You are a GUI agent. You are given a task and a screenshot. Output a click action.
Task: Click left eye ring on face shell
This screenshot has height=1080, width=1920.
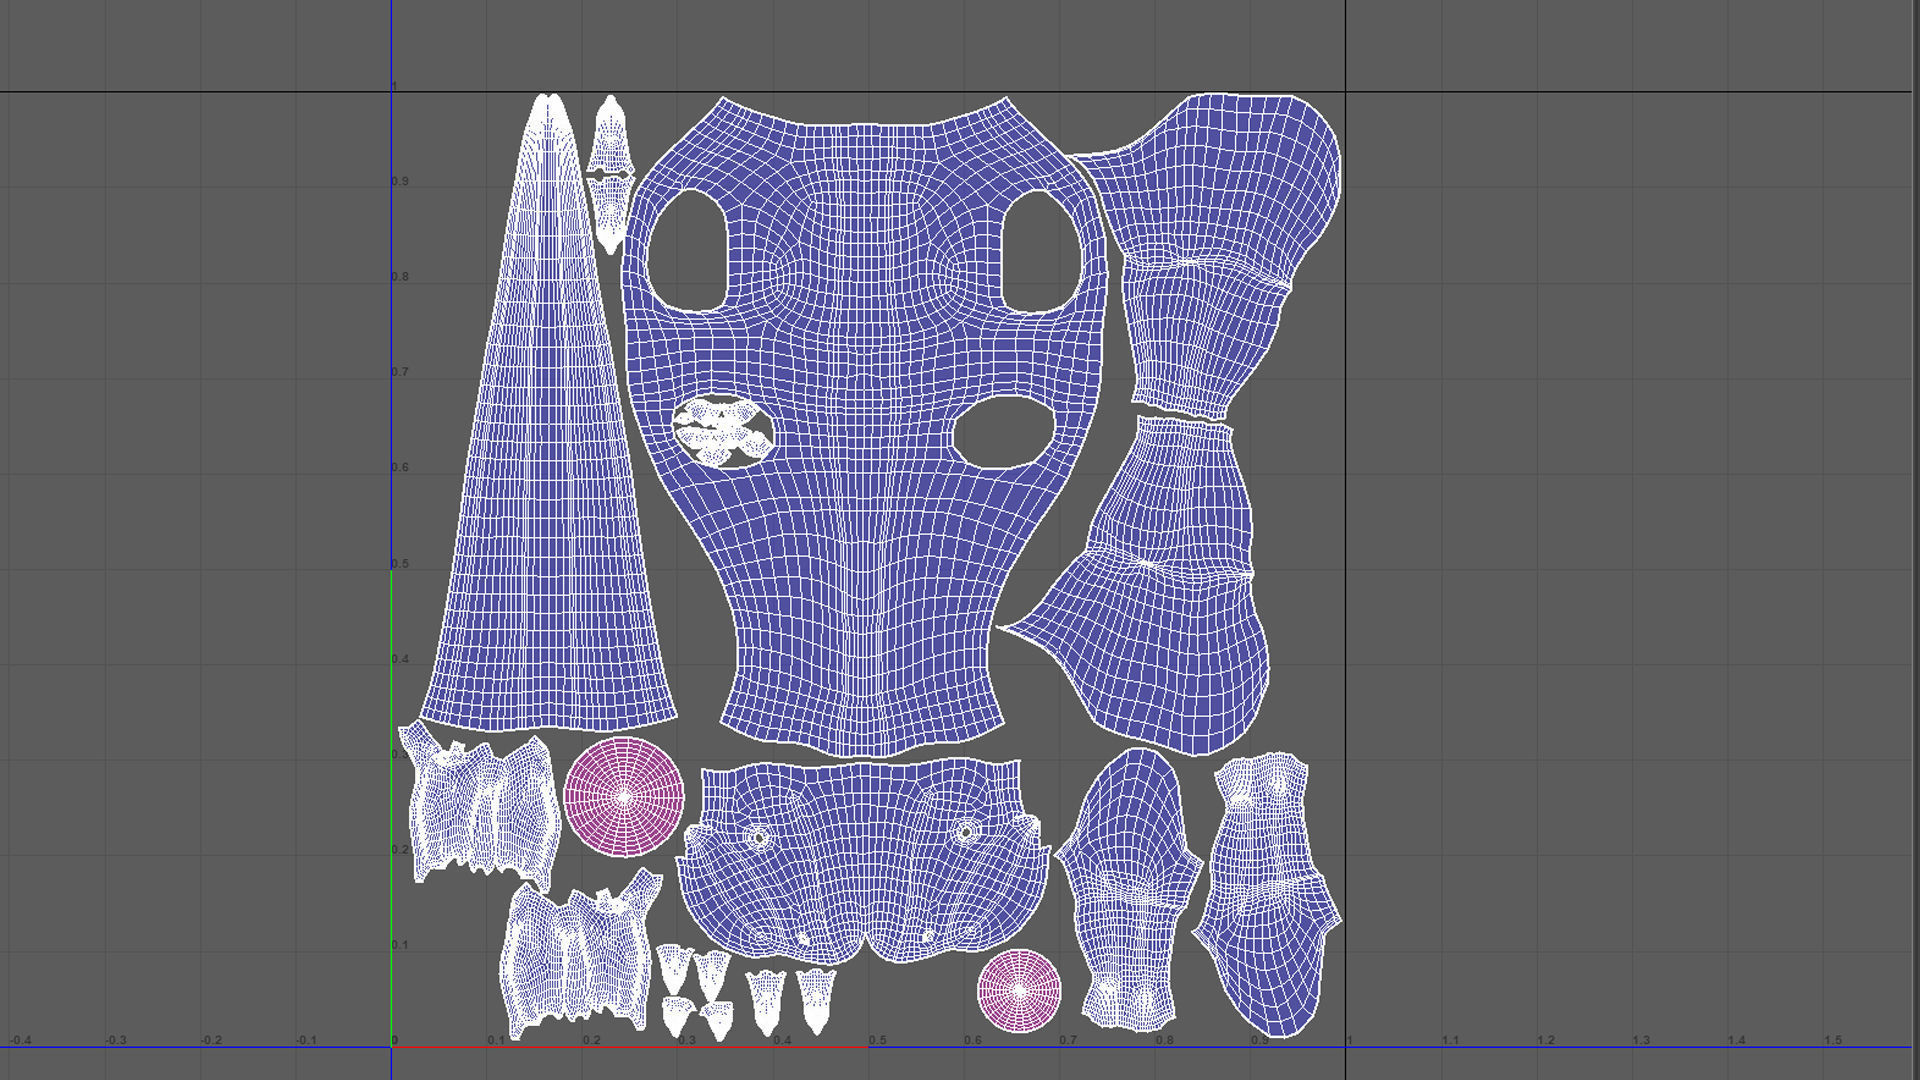pyautogui.click(x=757, y=836)
